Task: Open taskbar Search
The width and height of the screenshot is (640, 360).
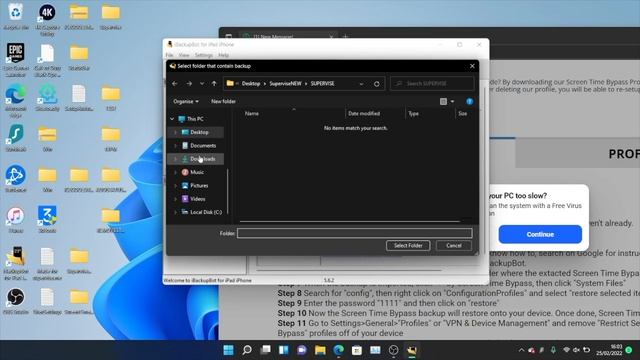Action: [x=247, y=350]
